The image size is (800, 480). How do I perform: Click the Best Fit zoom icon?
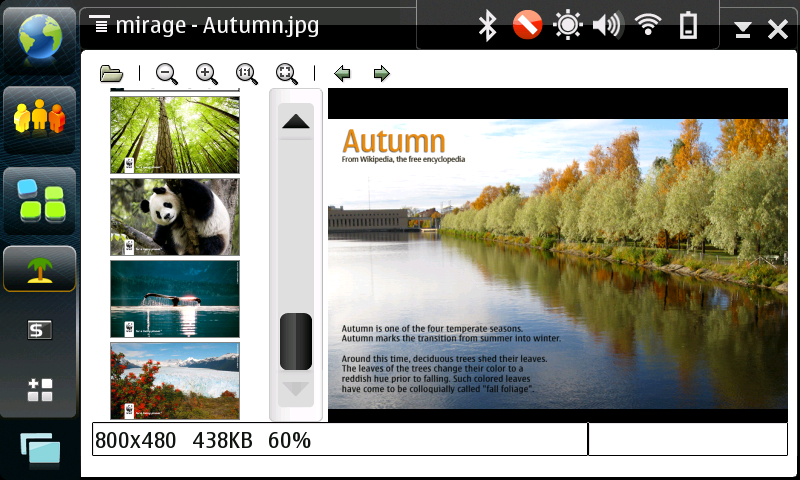coord(286,73)
